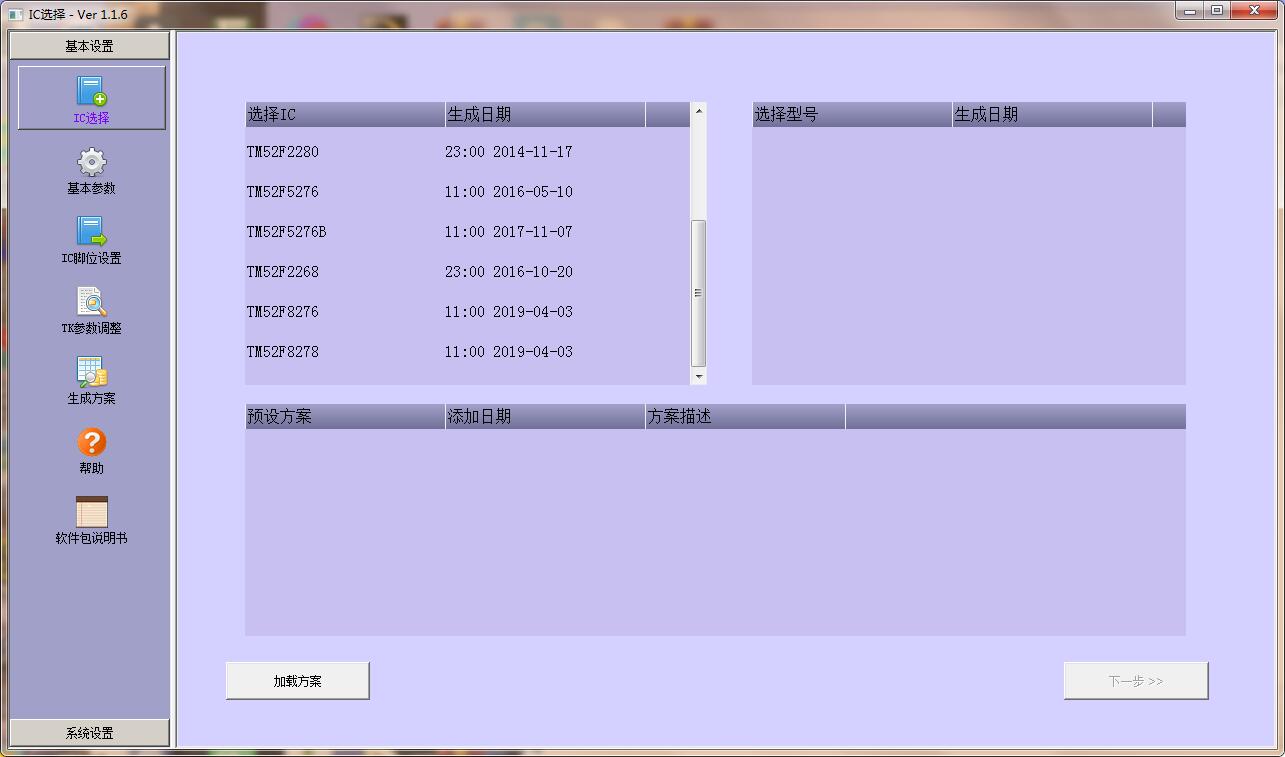This screenshot has width=1285, height=757.
Task: Click 添加日期 column header
Action: point(545,416)
